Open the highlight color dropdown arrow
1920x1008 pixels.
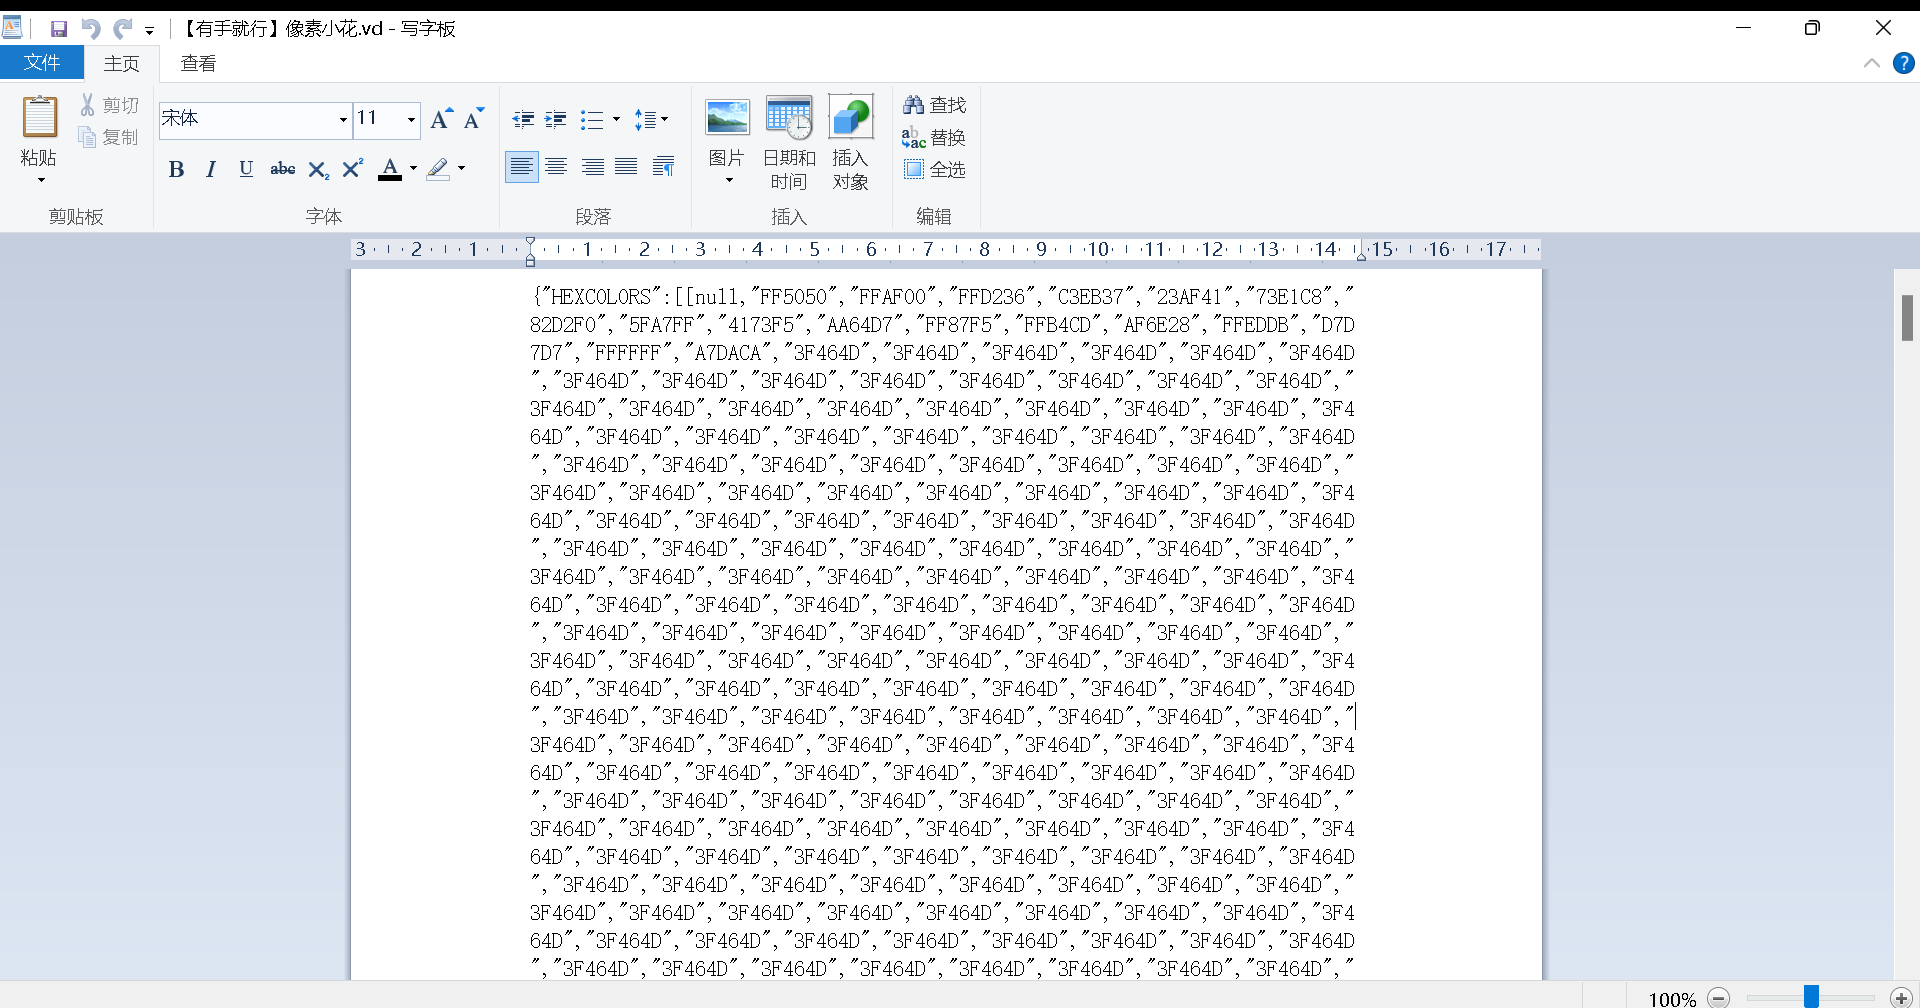tap(461, 169)
